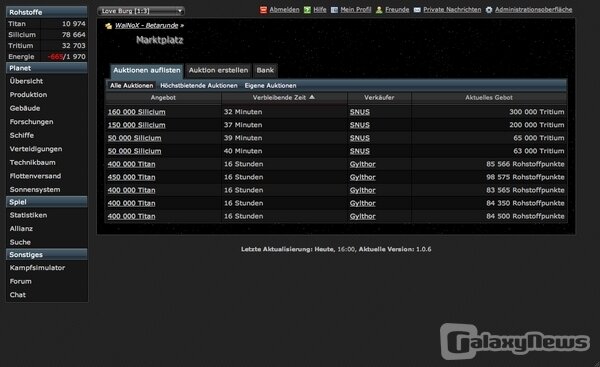Sort by Angebot column header

click(163, 98)
